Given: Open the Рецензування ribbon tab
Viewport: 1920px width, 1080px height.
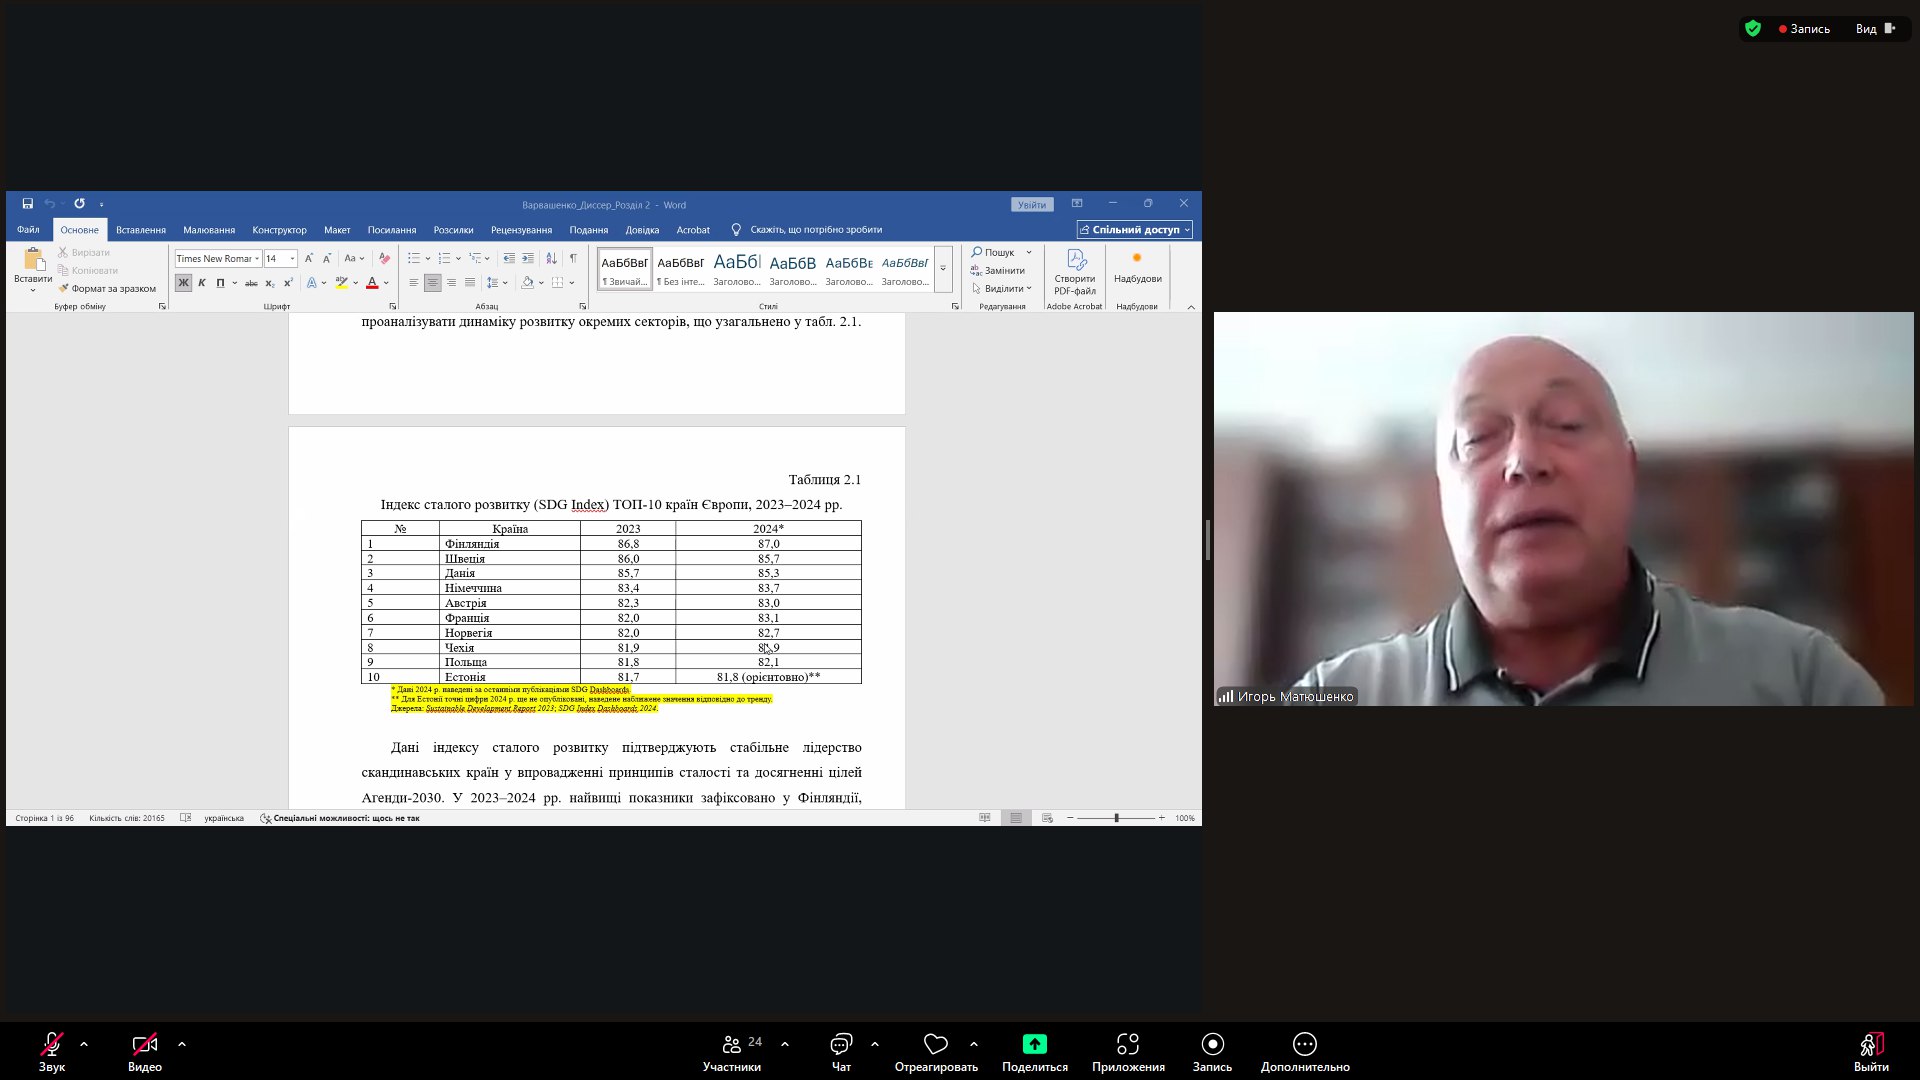Looking at the screenshot, I should click(521, 230).
